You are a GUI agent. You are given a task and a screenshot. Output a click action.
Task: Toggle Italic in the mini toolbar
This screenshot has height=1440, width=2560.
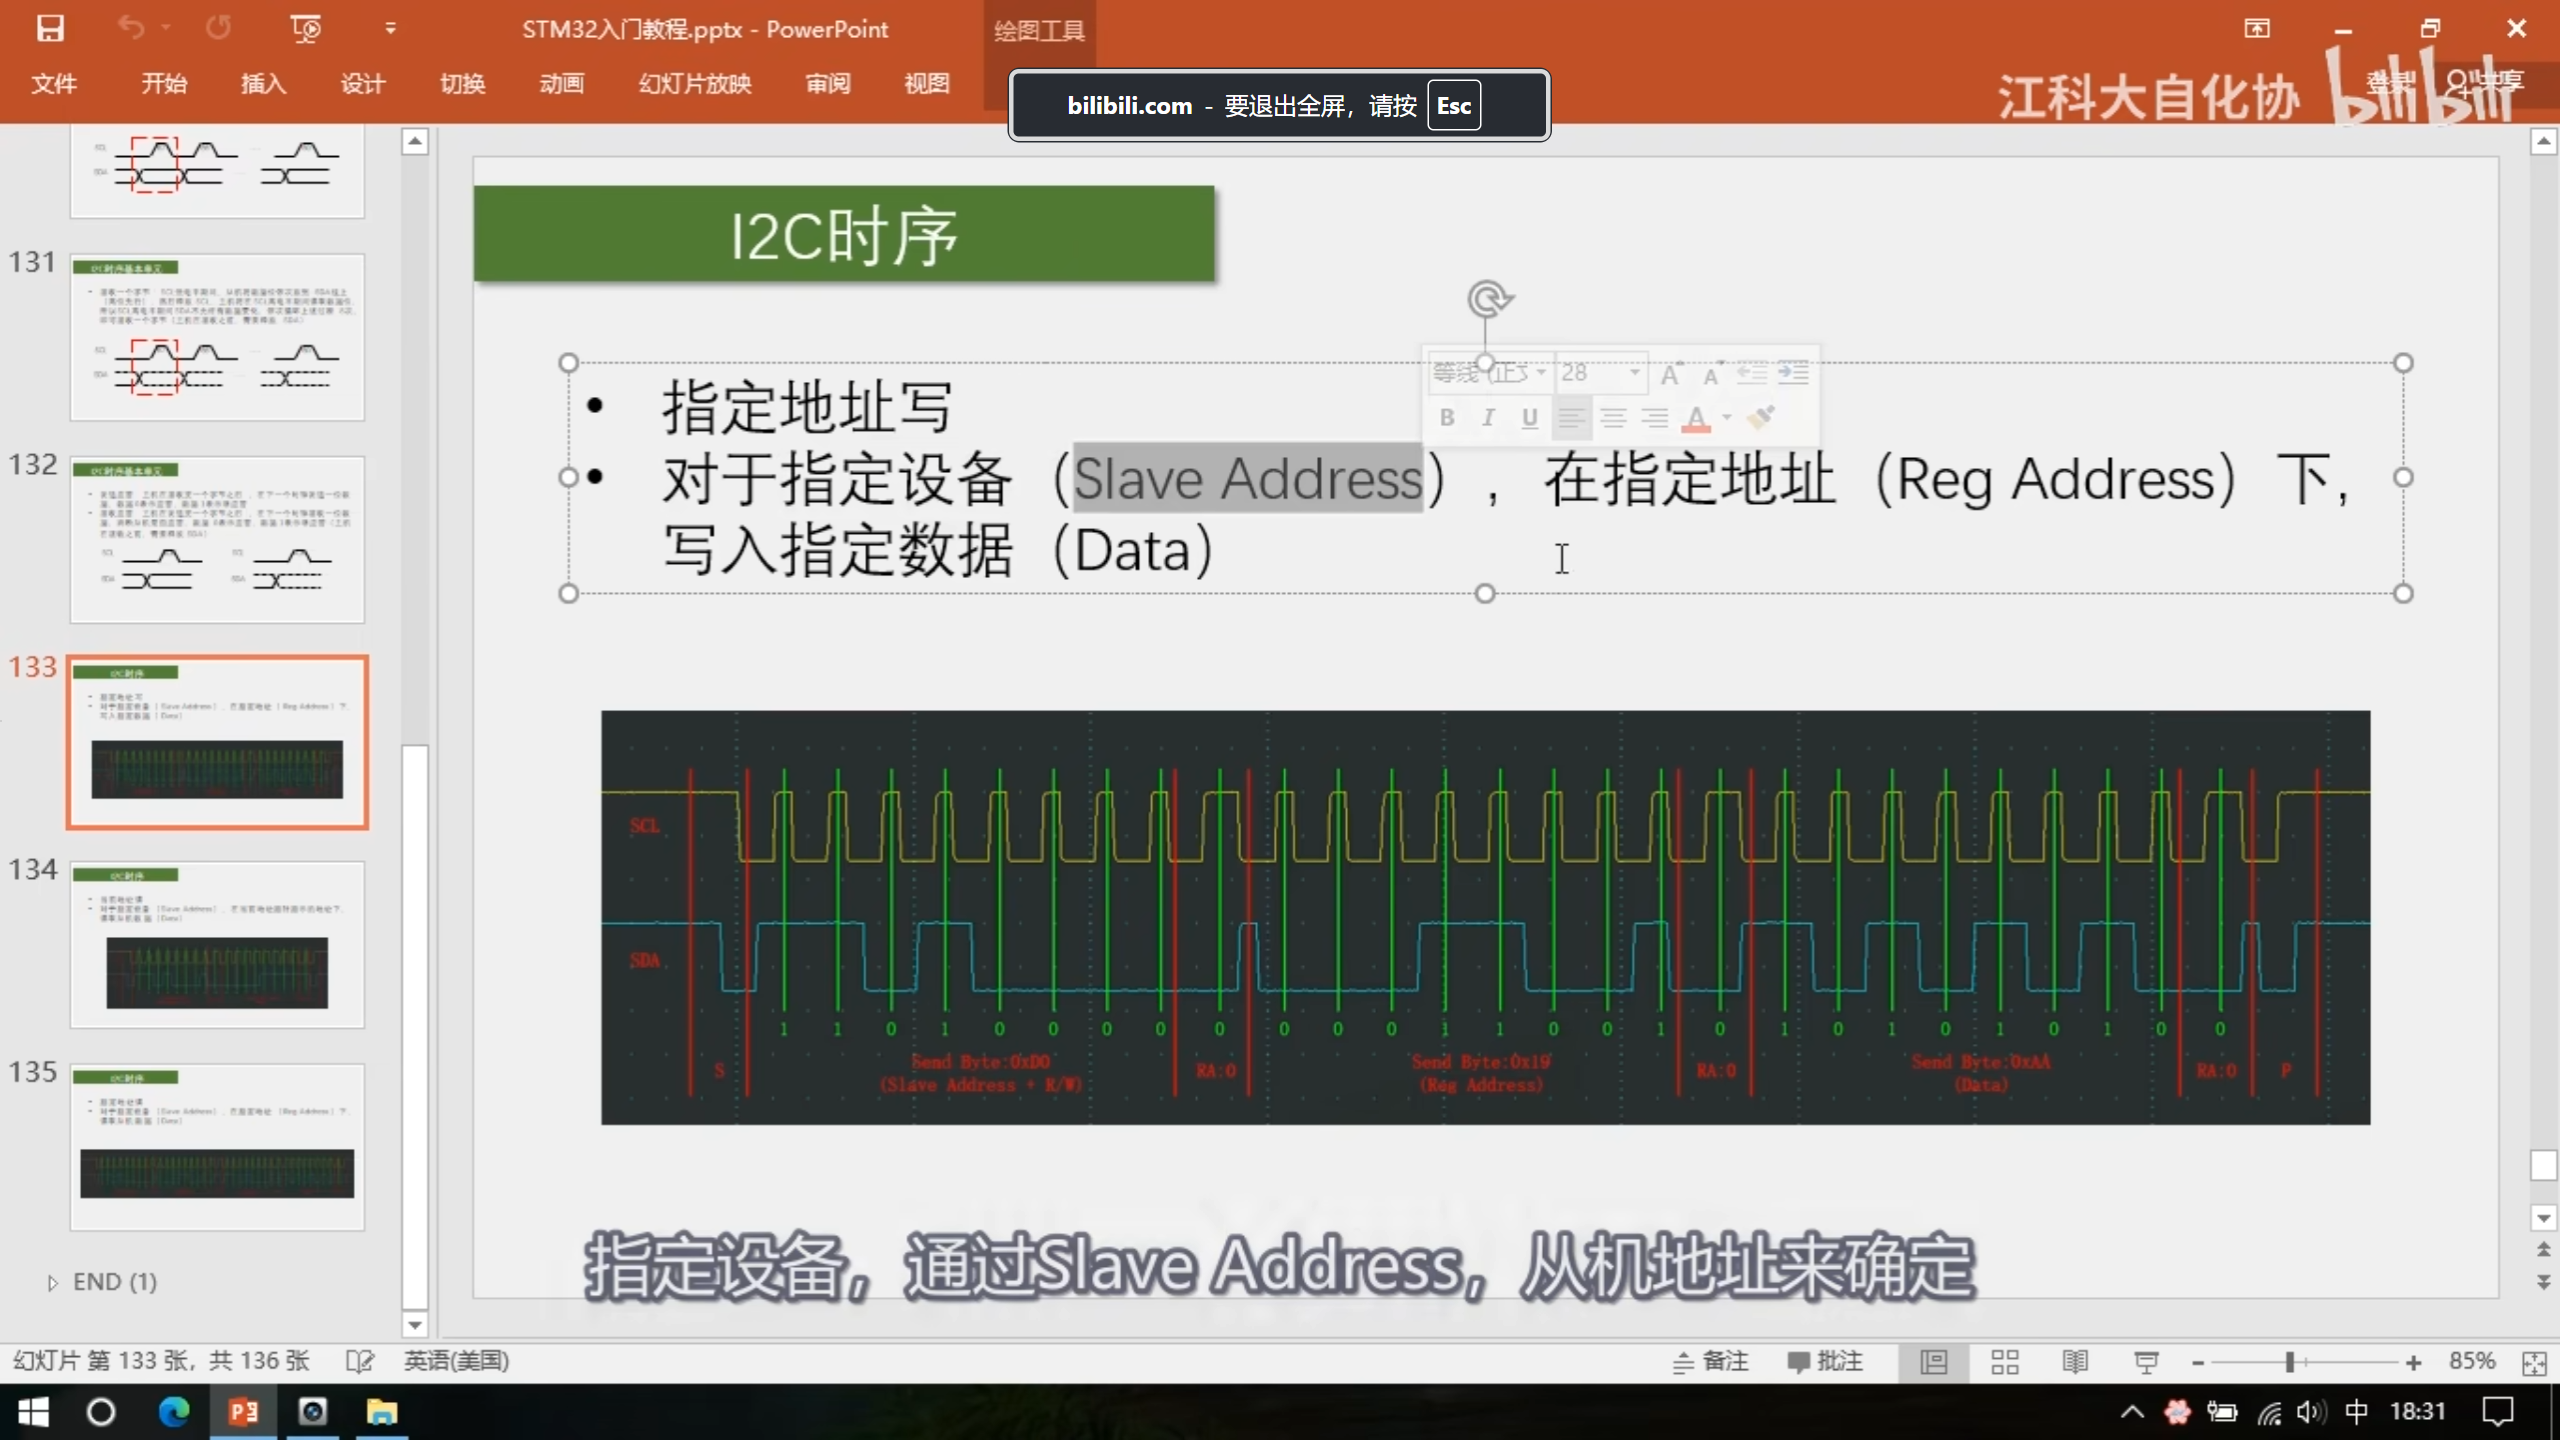point(1488,418)
